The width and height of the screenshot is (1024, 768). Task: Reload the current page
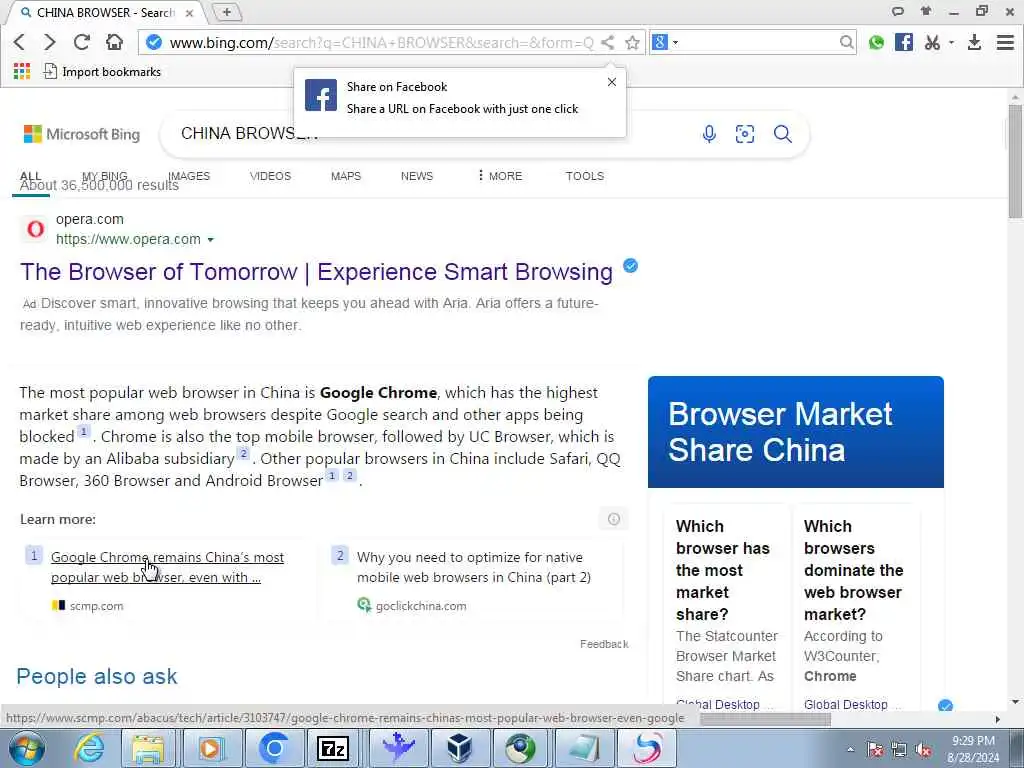82,42
